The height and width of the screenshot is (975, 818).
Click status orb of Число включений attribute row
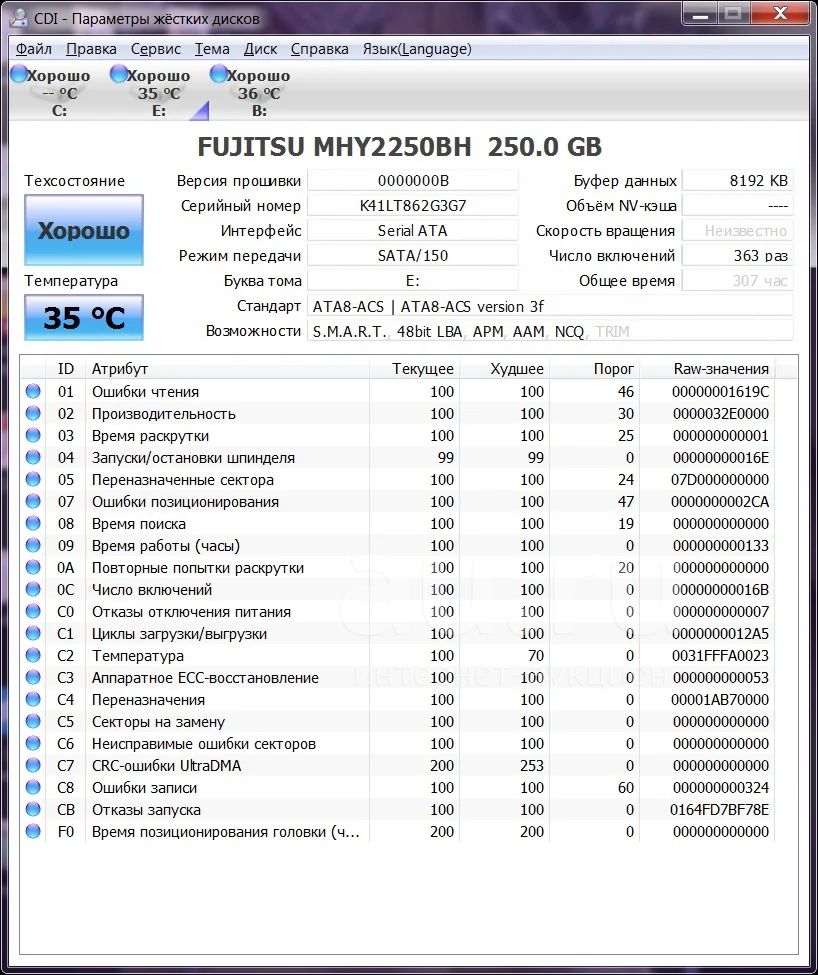coord(33,589)
